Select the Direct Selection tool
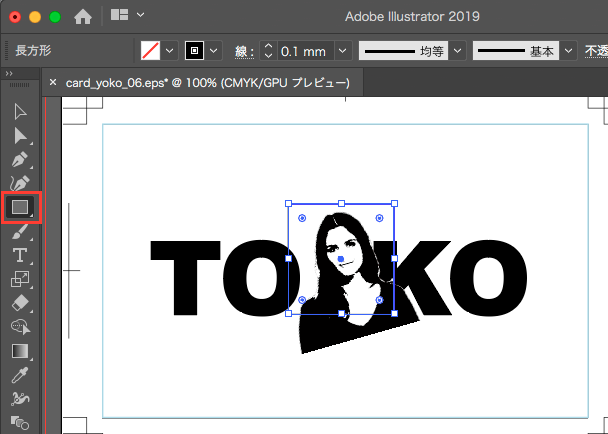The width and height of the screenshot is (608, 434). [20, 135]
